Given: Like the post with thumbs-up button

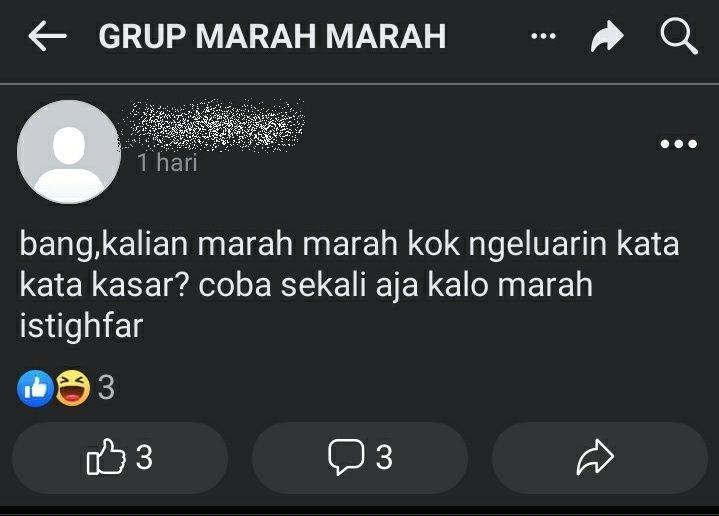Looking at the screenshot, I should 120,458.
